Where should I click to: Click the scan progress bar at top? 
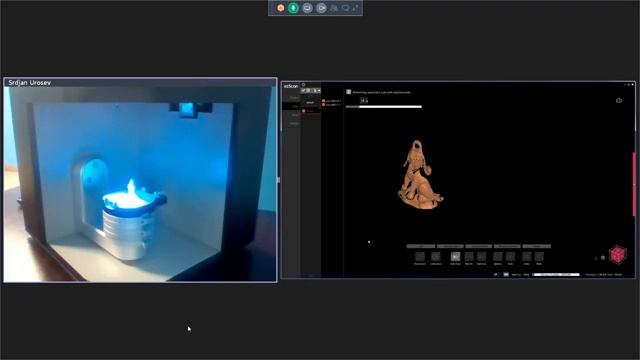pyautogui.click(x=384, y=107)
